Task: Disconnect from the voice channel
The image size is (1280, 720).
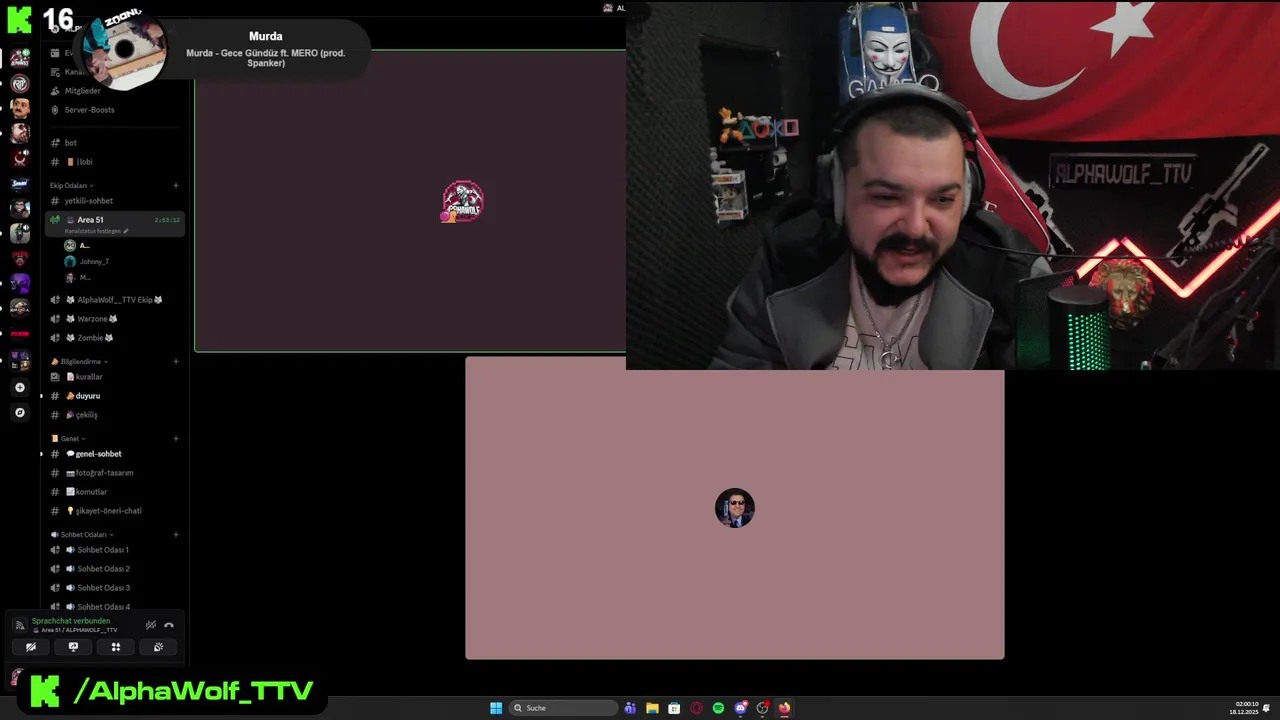Action: coord(169,625)
